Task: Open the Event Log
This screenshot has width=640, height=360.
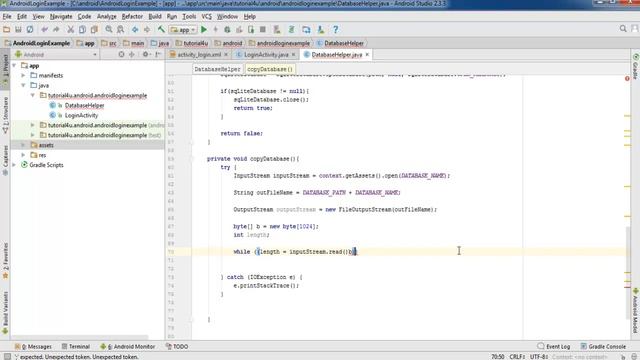Action: click(554, 347)
